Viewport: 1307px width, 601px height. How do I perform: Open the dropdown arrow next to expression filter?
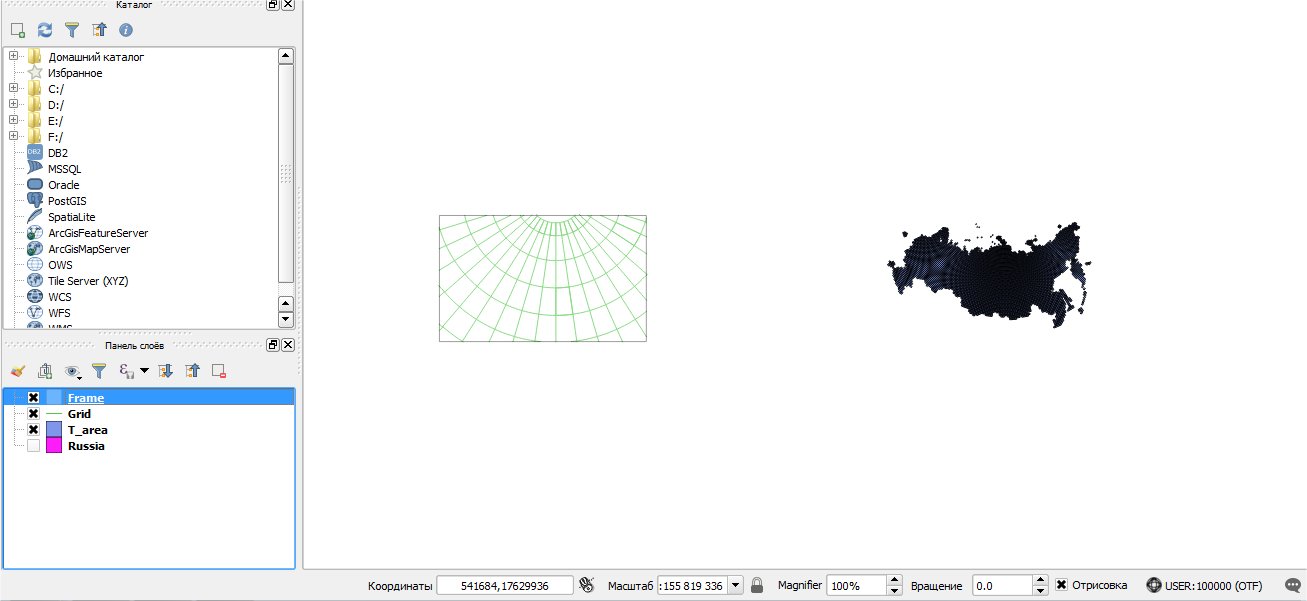click(144, 371)
